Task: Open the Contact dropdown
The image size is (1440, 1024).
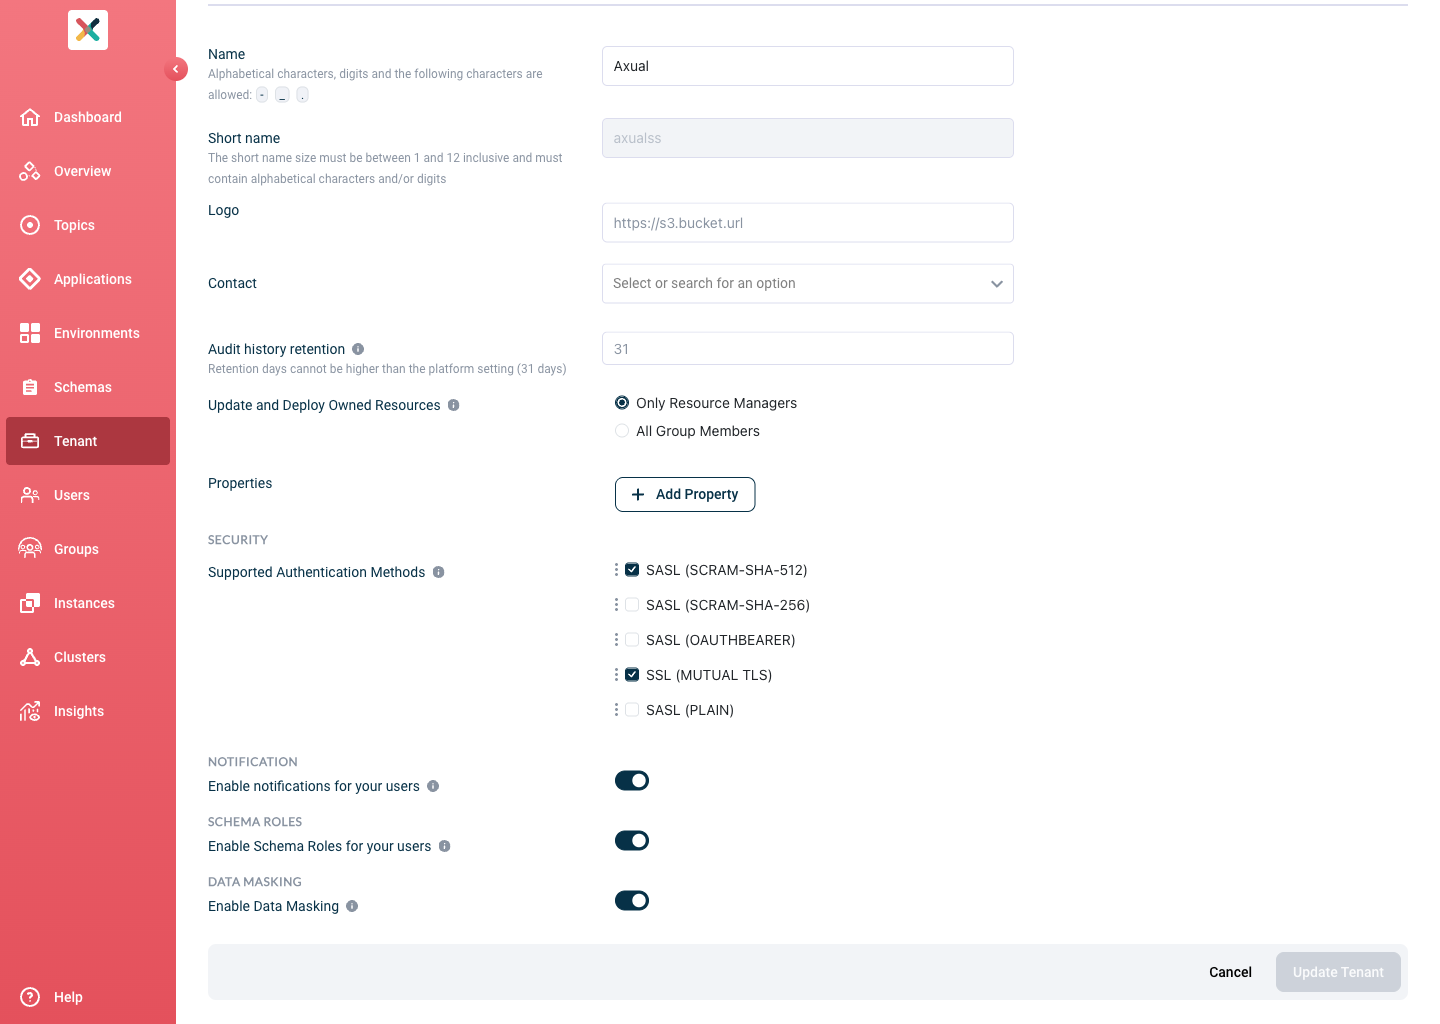Action: click(x=808, y=284)
